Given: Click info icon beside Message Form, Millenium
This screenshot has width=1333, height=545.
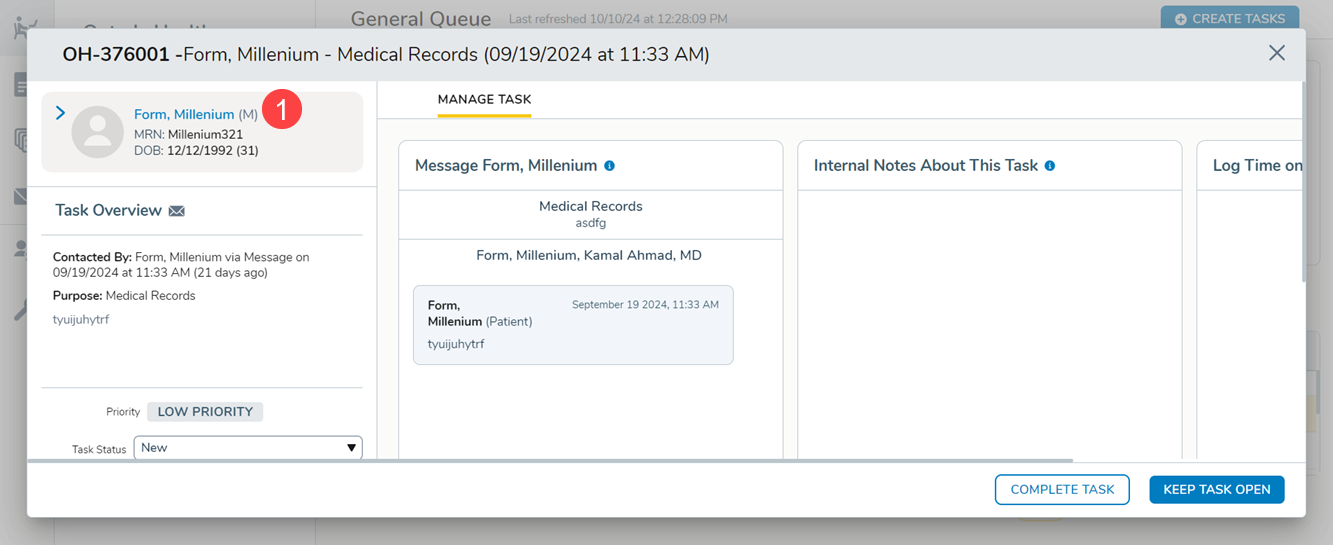Looking at the screenshot, I should (610, 166).
